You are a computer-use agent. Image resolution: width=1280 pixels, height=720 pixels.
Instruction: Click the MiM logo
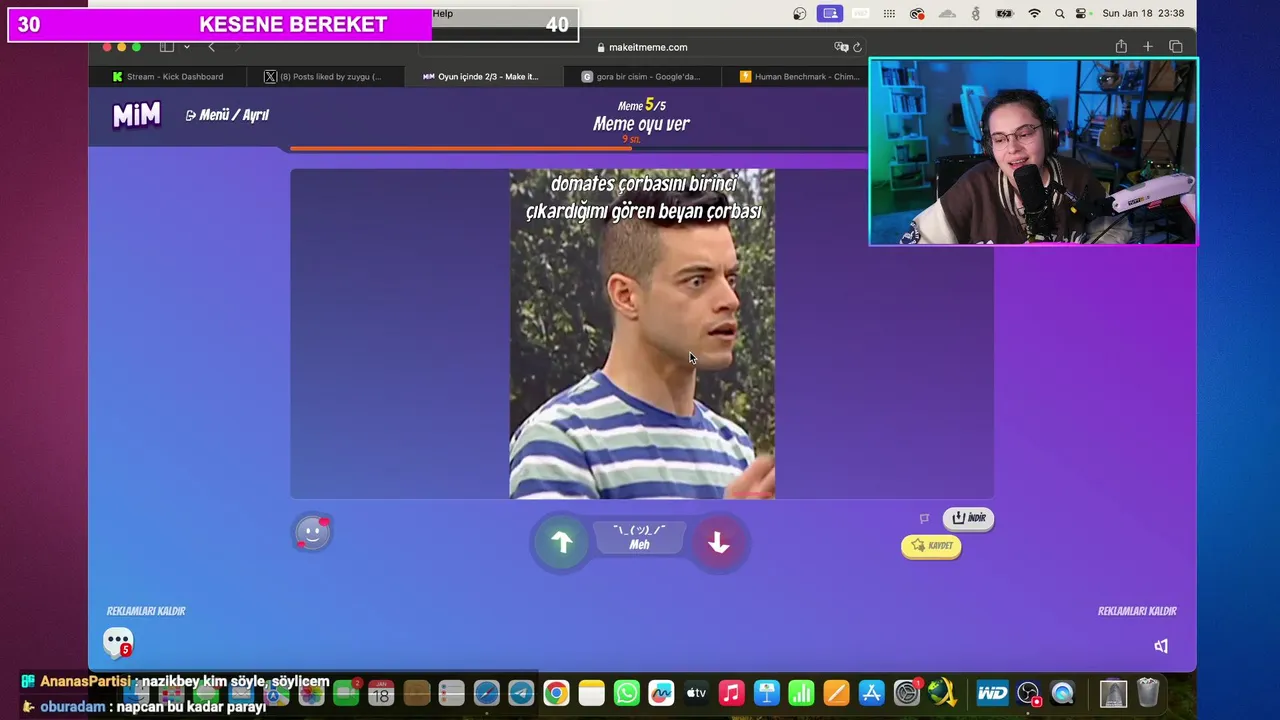pos(136,115)
